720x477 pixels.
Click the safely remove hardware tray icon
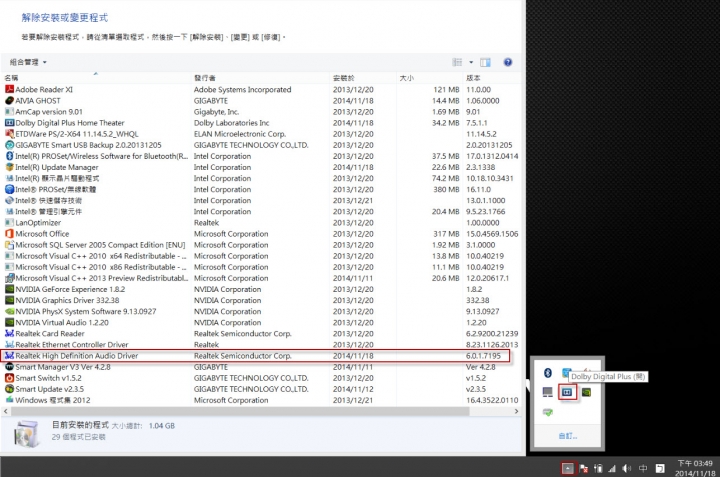[x=547, y=412]
